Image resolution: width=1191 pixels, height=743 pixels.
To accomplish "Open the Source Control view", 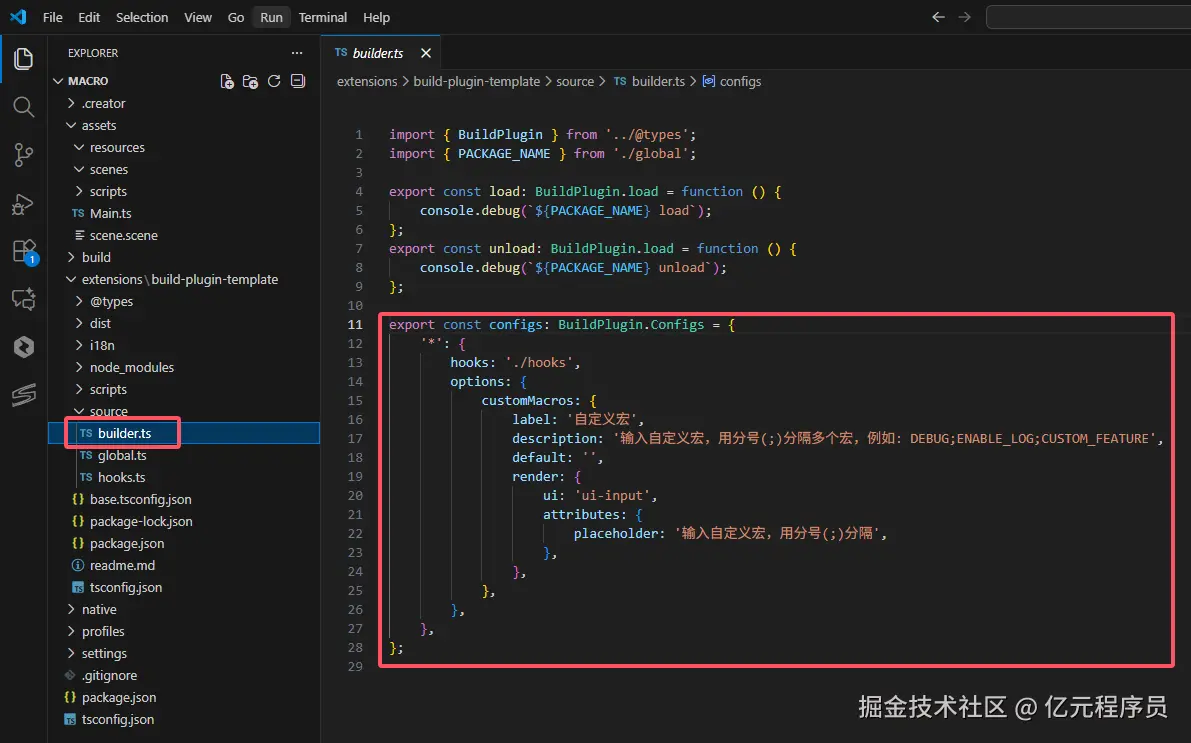I will [x=23, y=155].
